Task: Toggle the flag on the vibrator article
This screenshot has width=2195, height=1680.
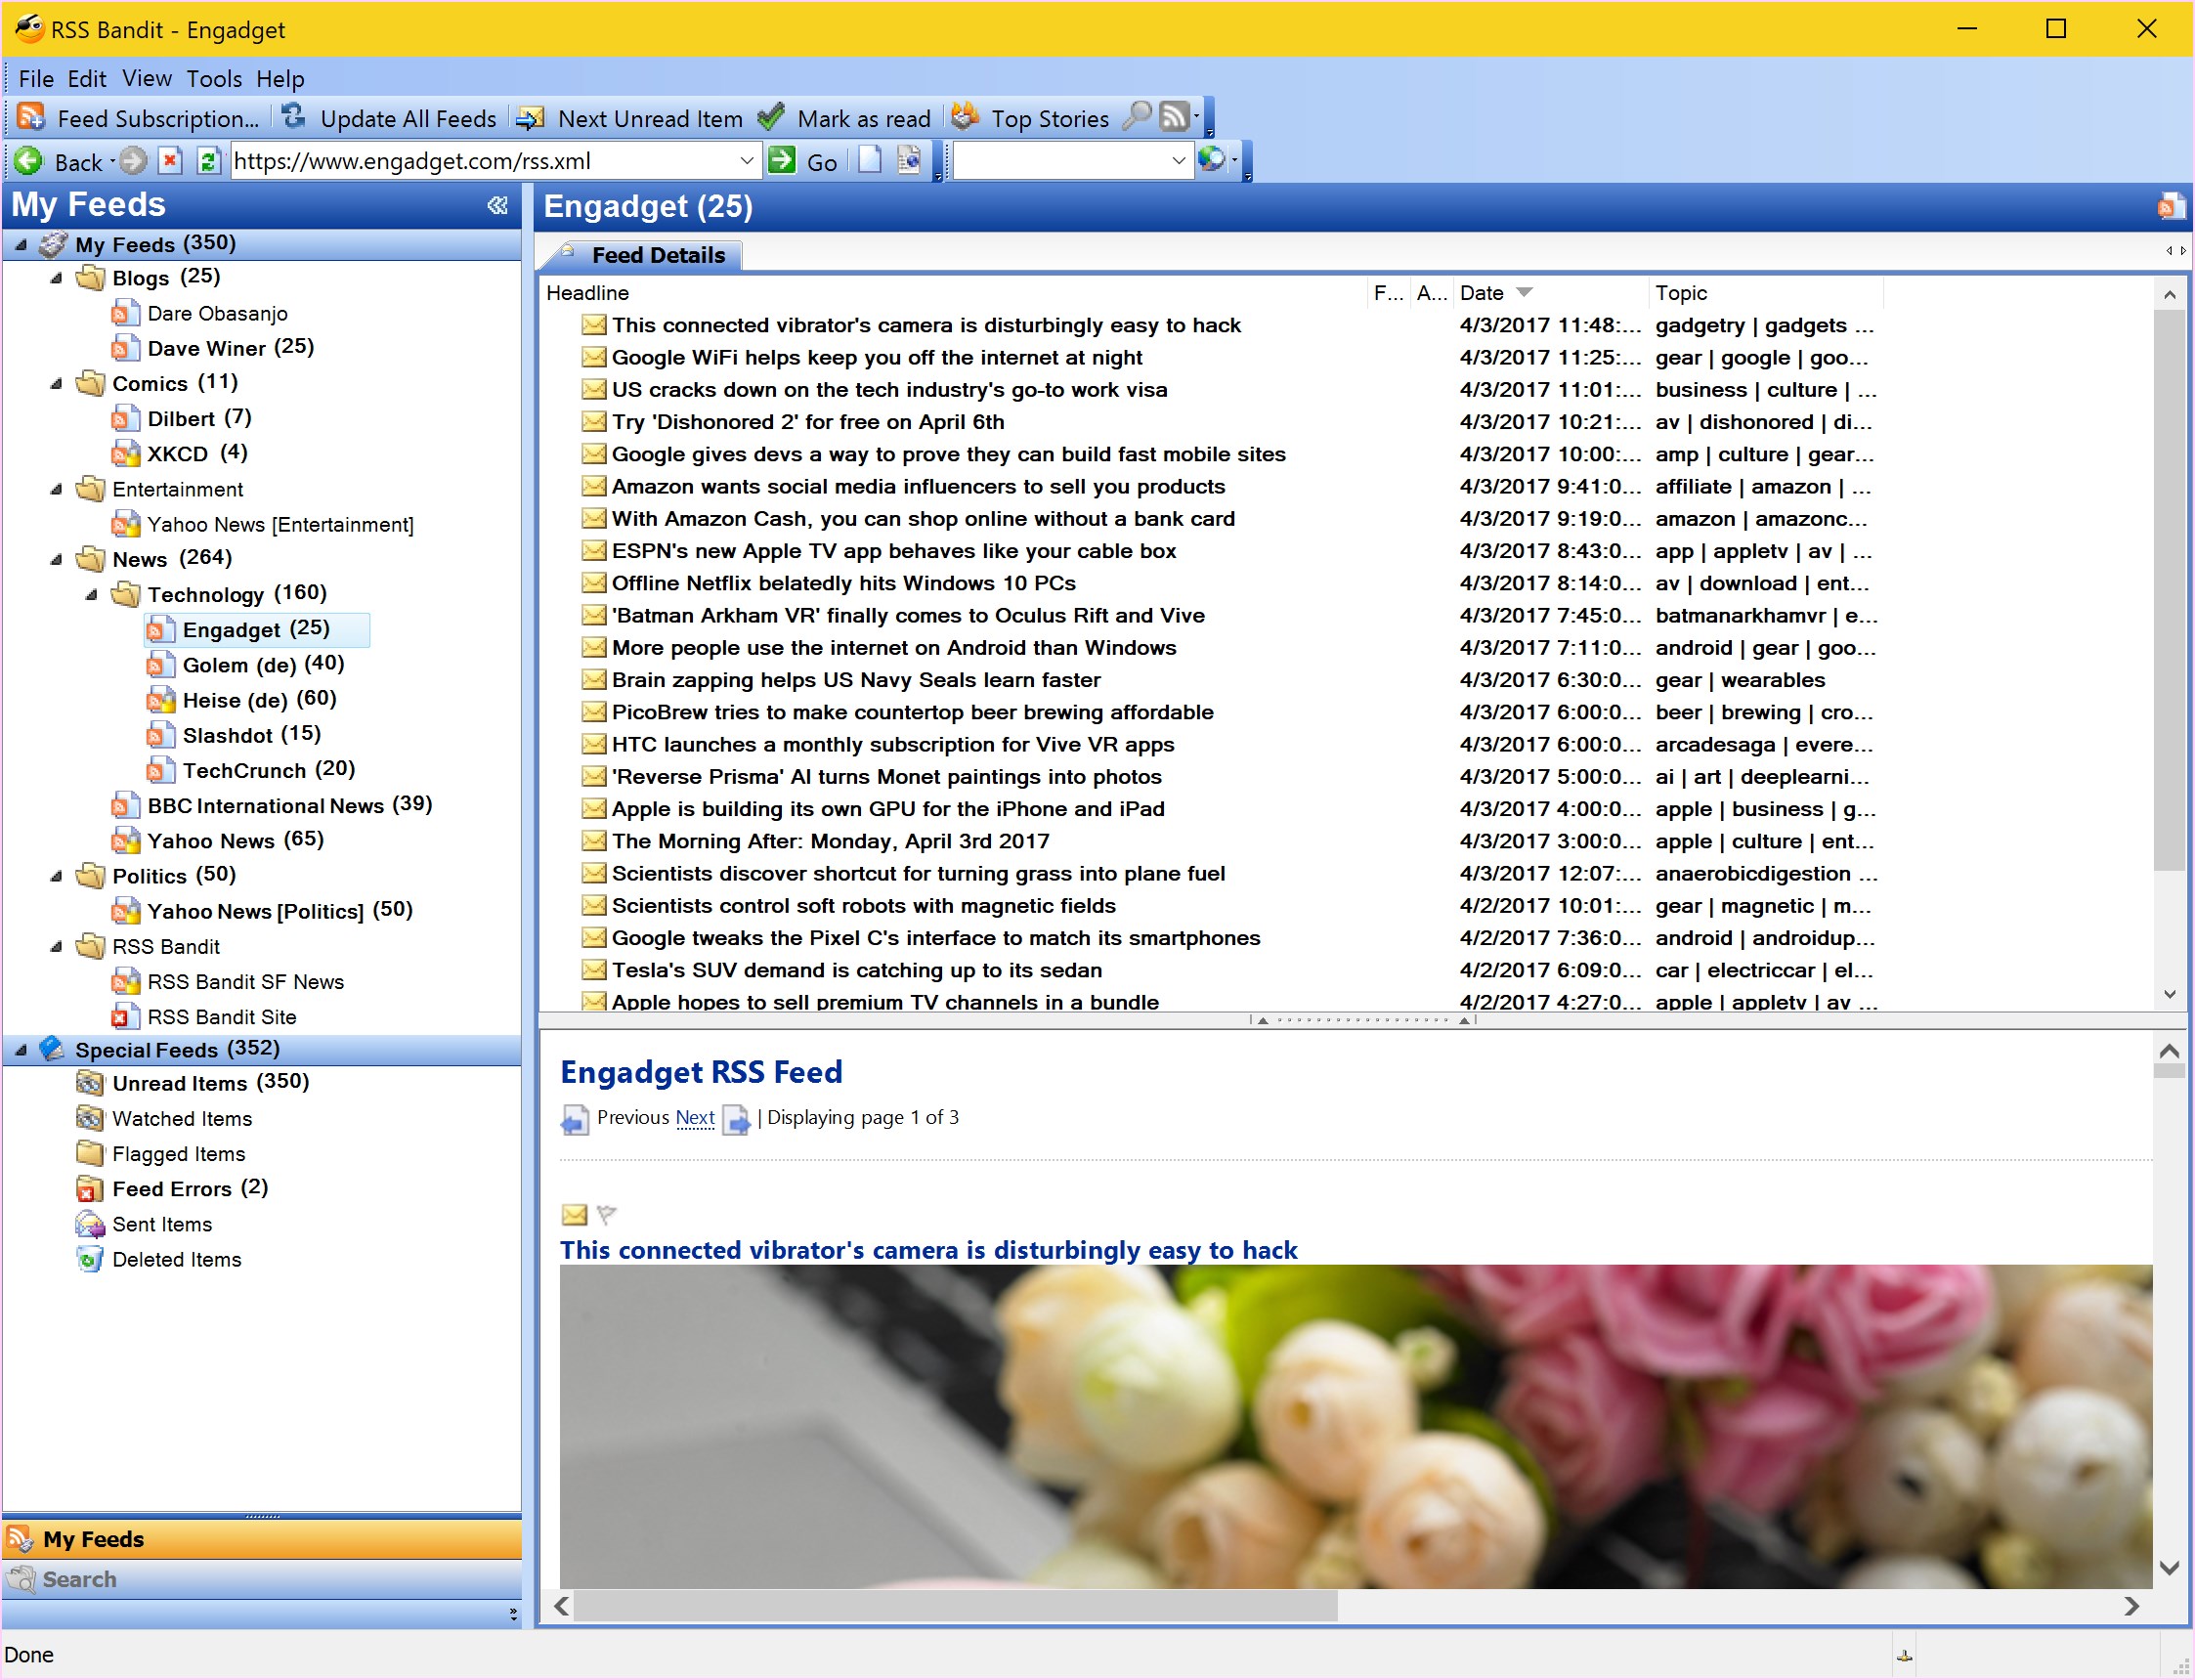Action: (608, 1215)
